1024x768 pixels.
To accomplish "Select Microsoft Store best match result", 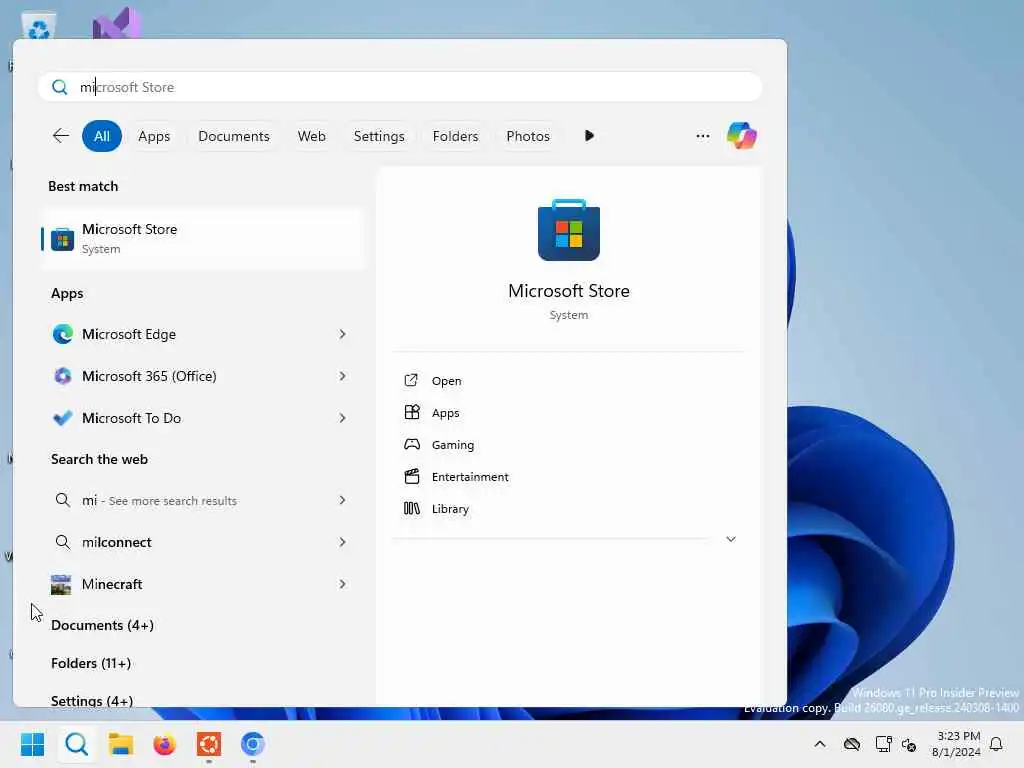I will (x=202, y=238).
